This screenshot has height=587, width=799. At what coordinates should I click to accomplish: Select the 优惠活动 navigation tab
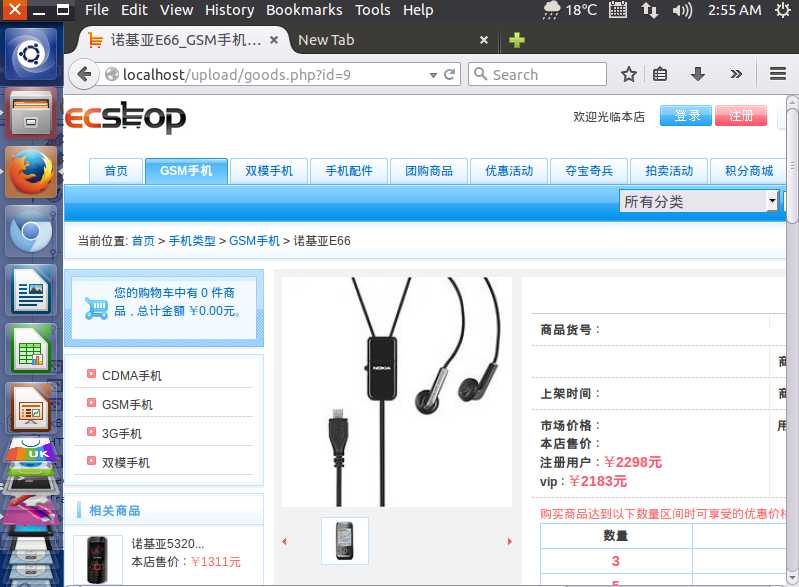point(509,171)
